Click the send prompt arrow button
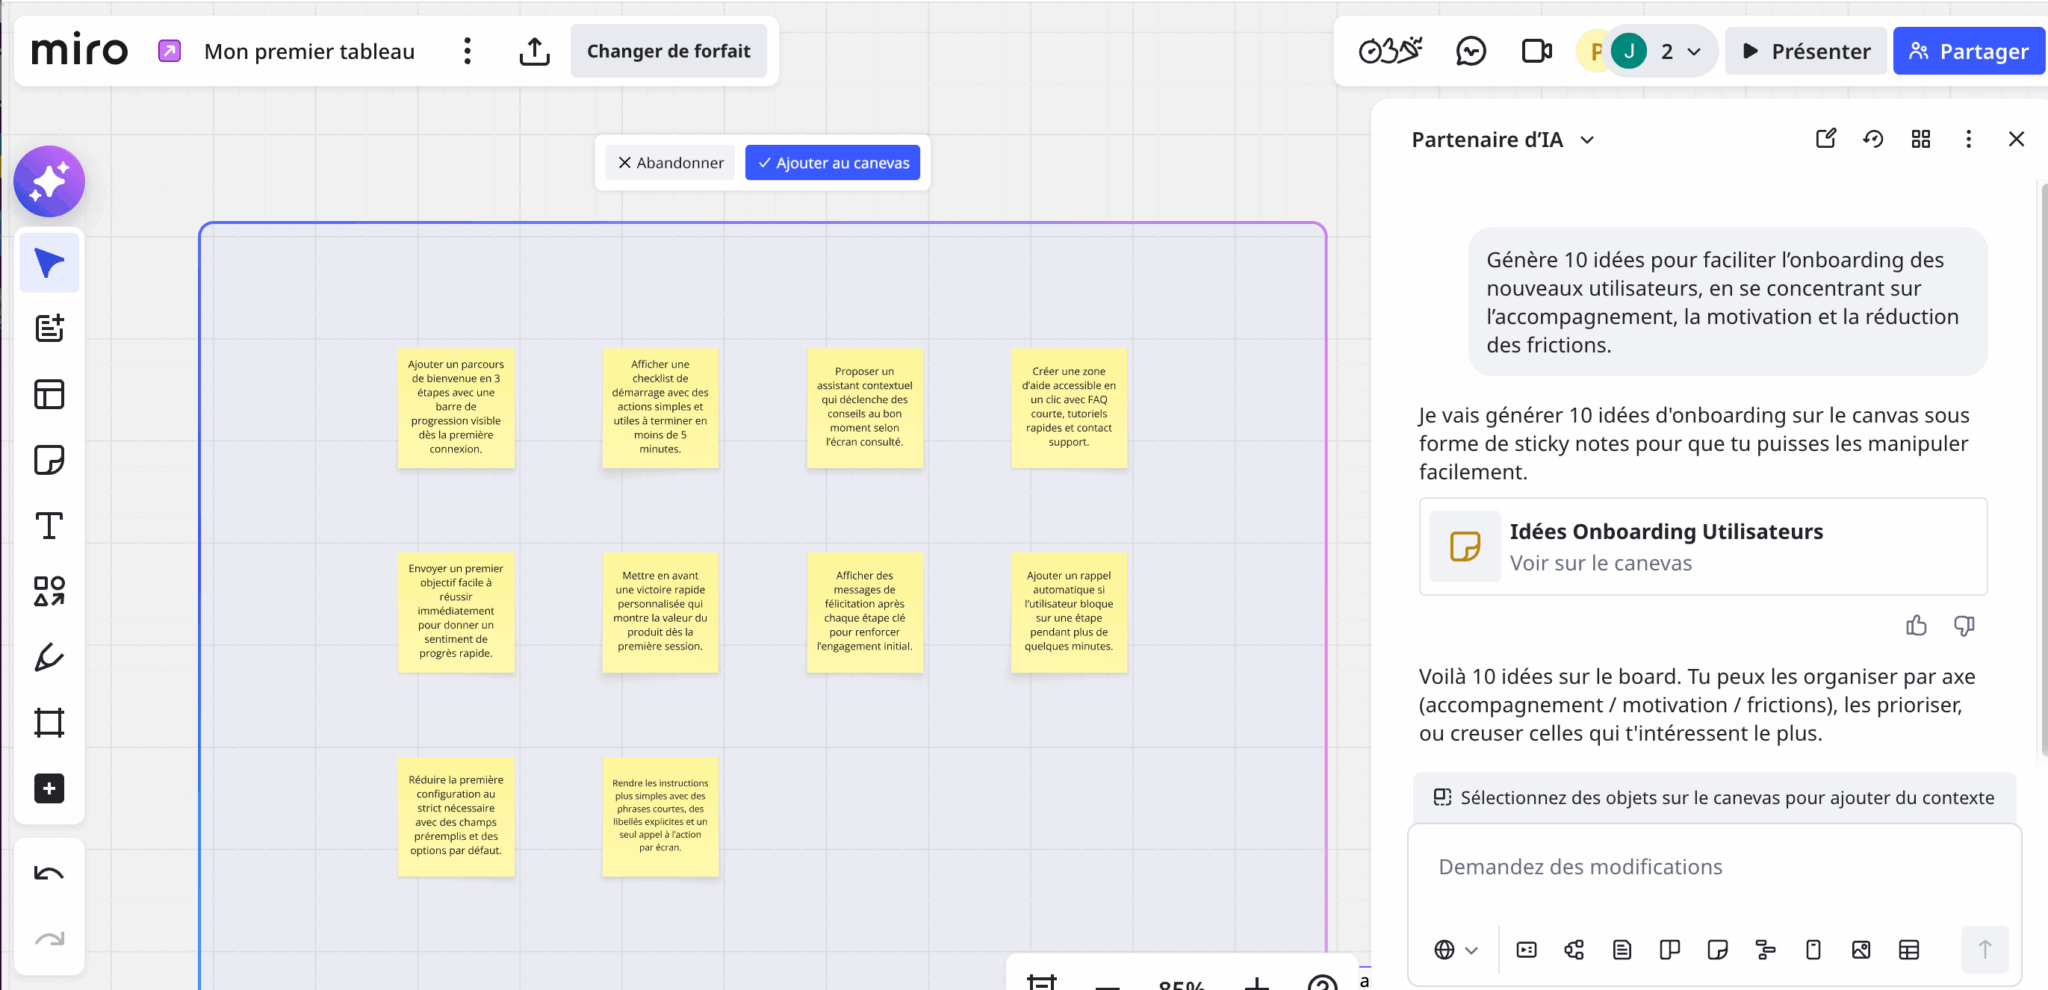This screenshot has width=2048, height=990. [x=1985, y=950]
